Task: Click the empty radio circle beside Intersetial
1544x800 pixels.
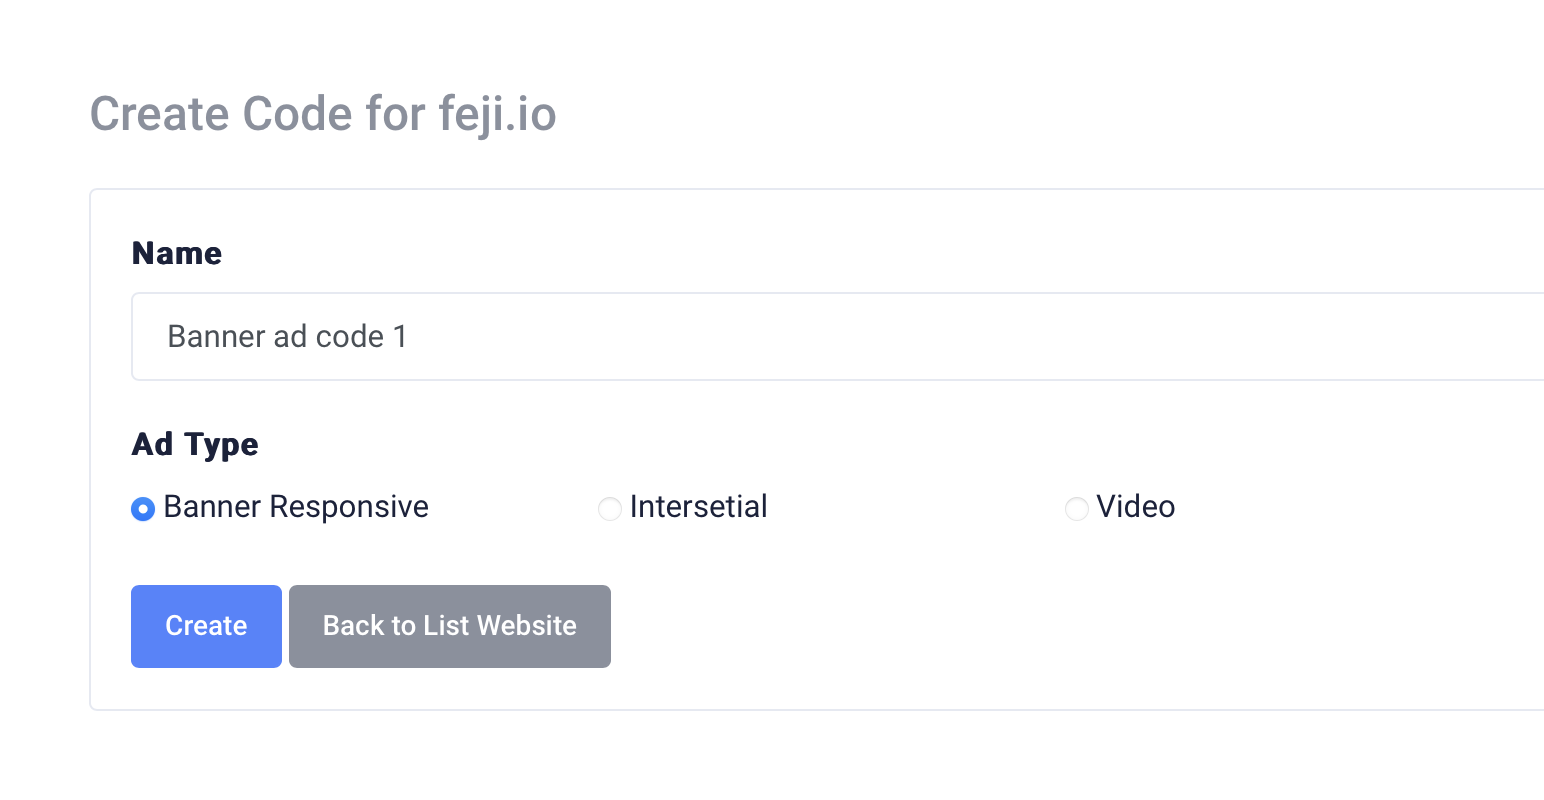Action: 610,509
